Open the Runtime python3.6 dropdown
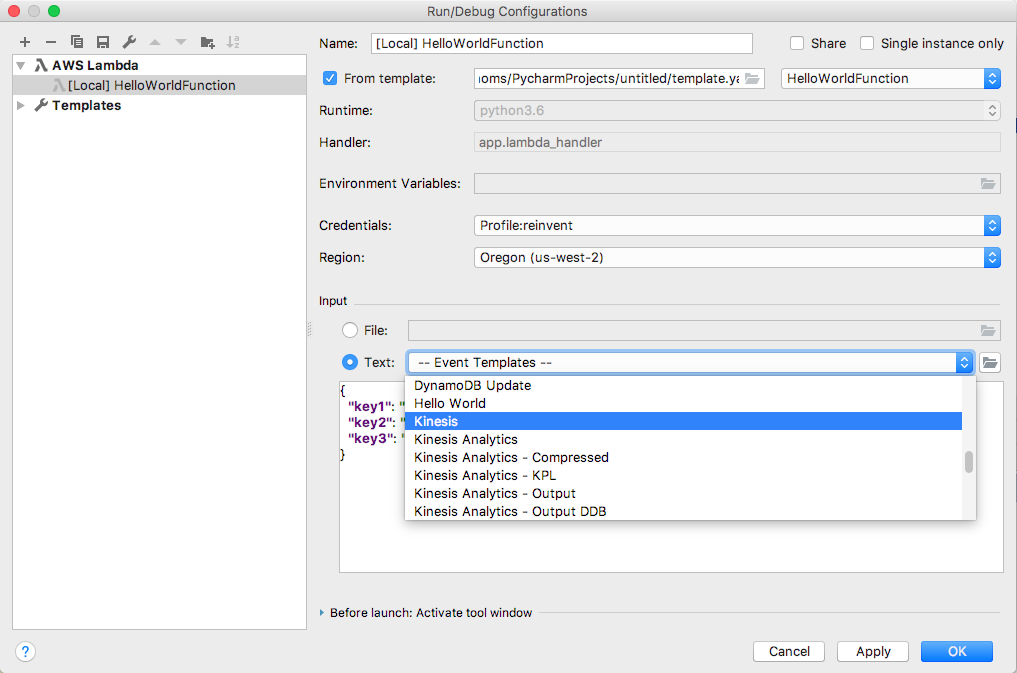This screenshot has width=1017, height=673. (737, 110)
